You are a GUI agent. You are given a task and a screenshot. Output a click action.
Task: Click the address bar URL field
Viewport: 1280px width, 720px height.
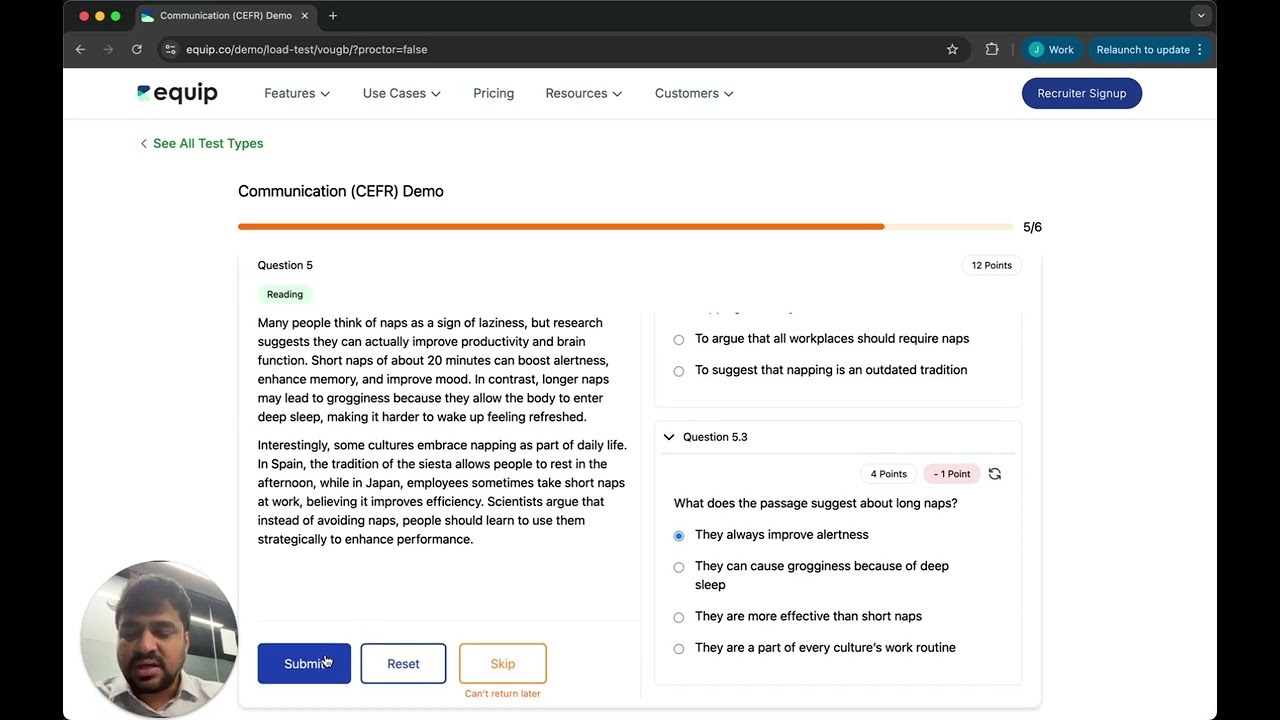coord(560,49)
